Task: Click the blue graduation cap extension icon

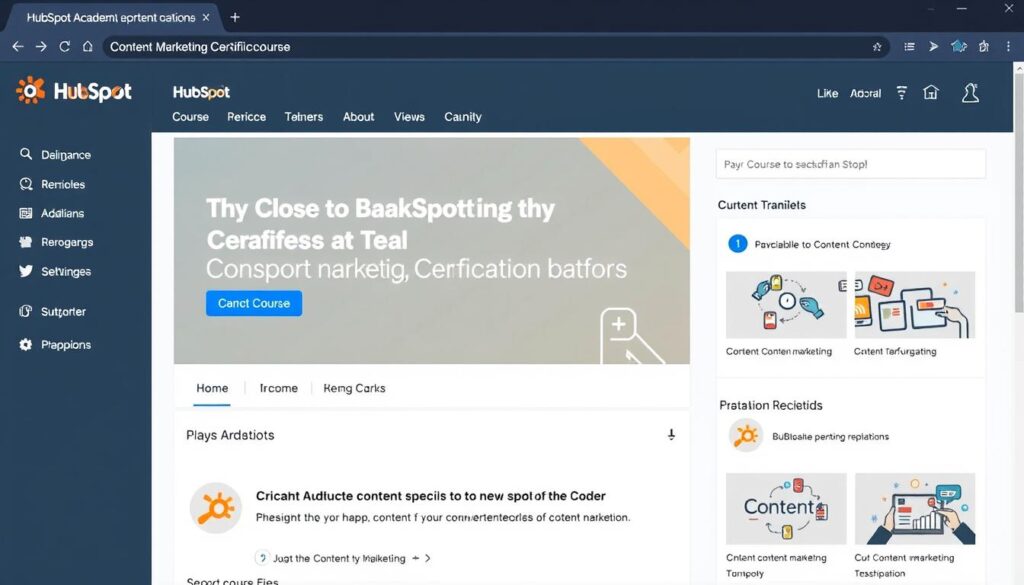Action: (958, 46)
